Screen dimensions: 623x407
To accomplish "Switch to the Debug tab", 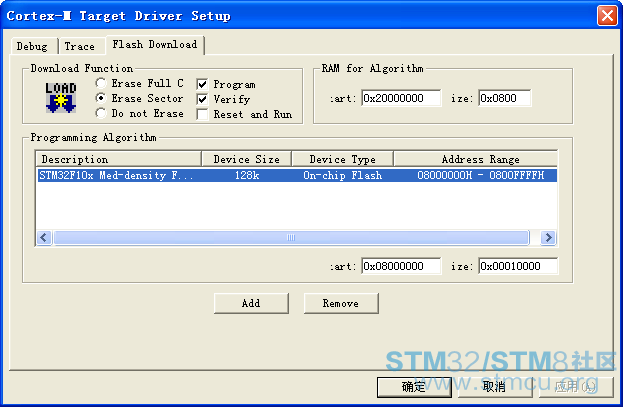I will (33, 46).
